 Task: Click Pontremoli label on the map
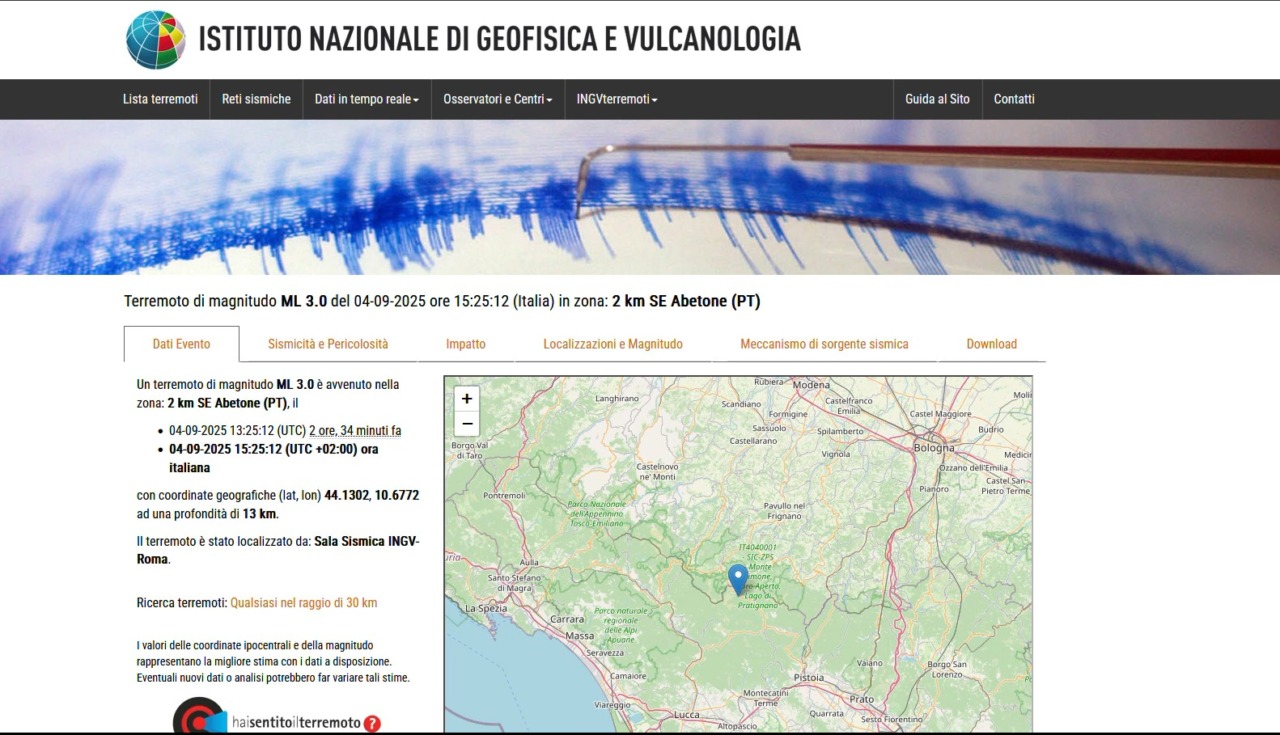(504, 495)
